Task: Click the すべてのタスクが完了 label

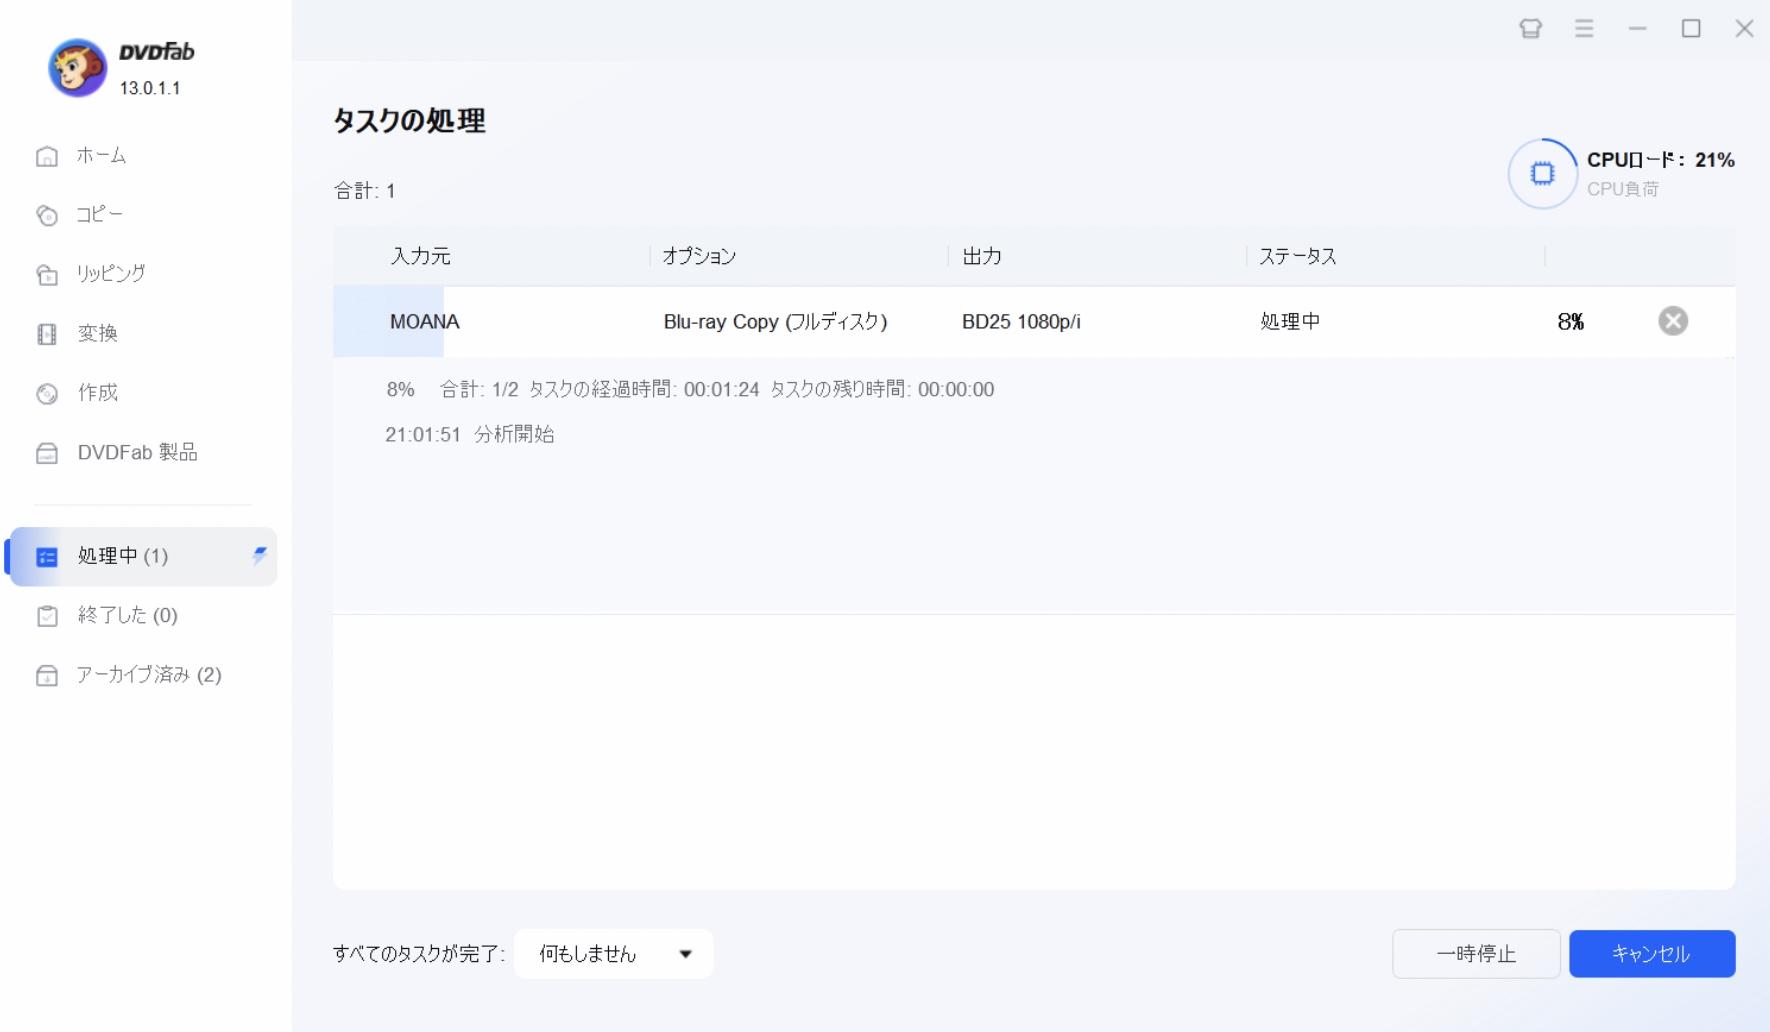Action: point(419,954)
